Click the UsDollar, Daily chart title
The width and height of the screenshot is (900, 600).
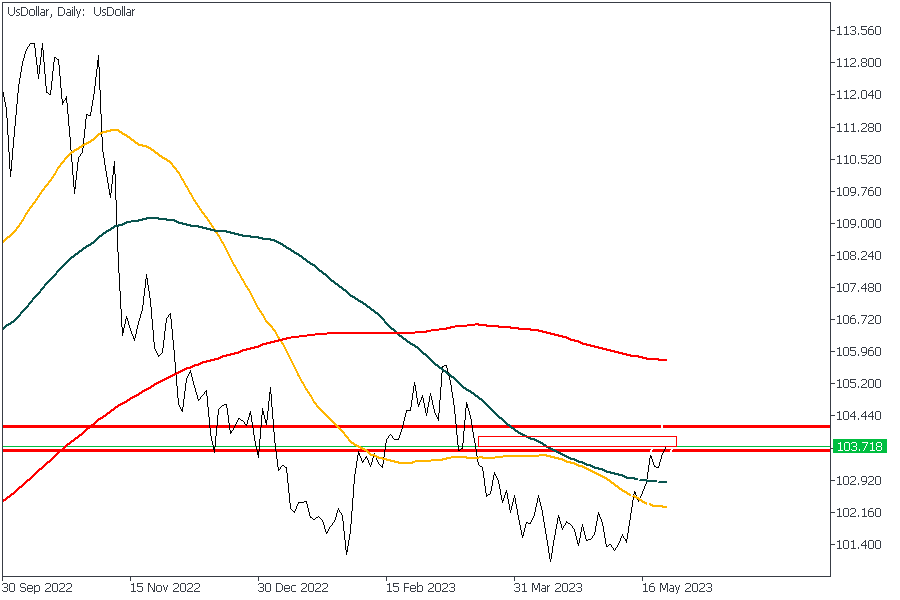tap(72, 12)
